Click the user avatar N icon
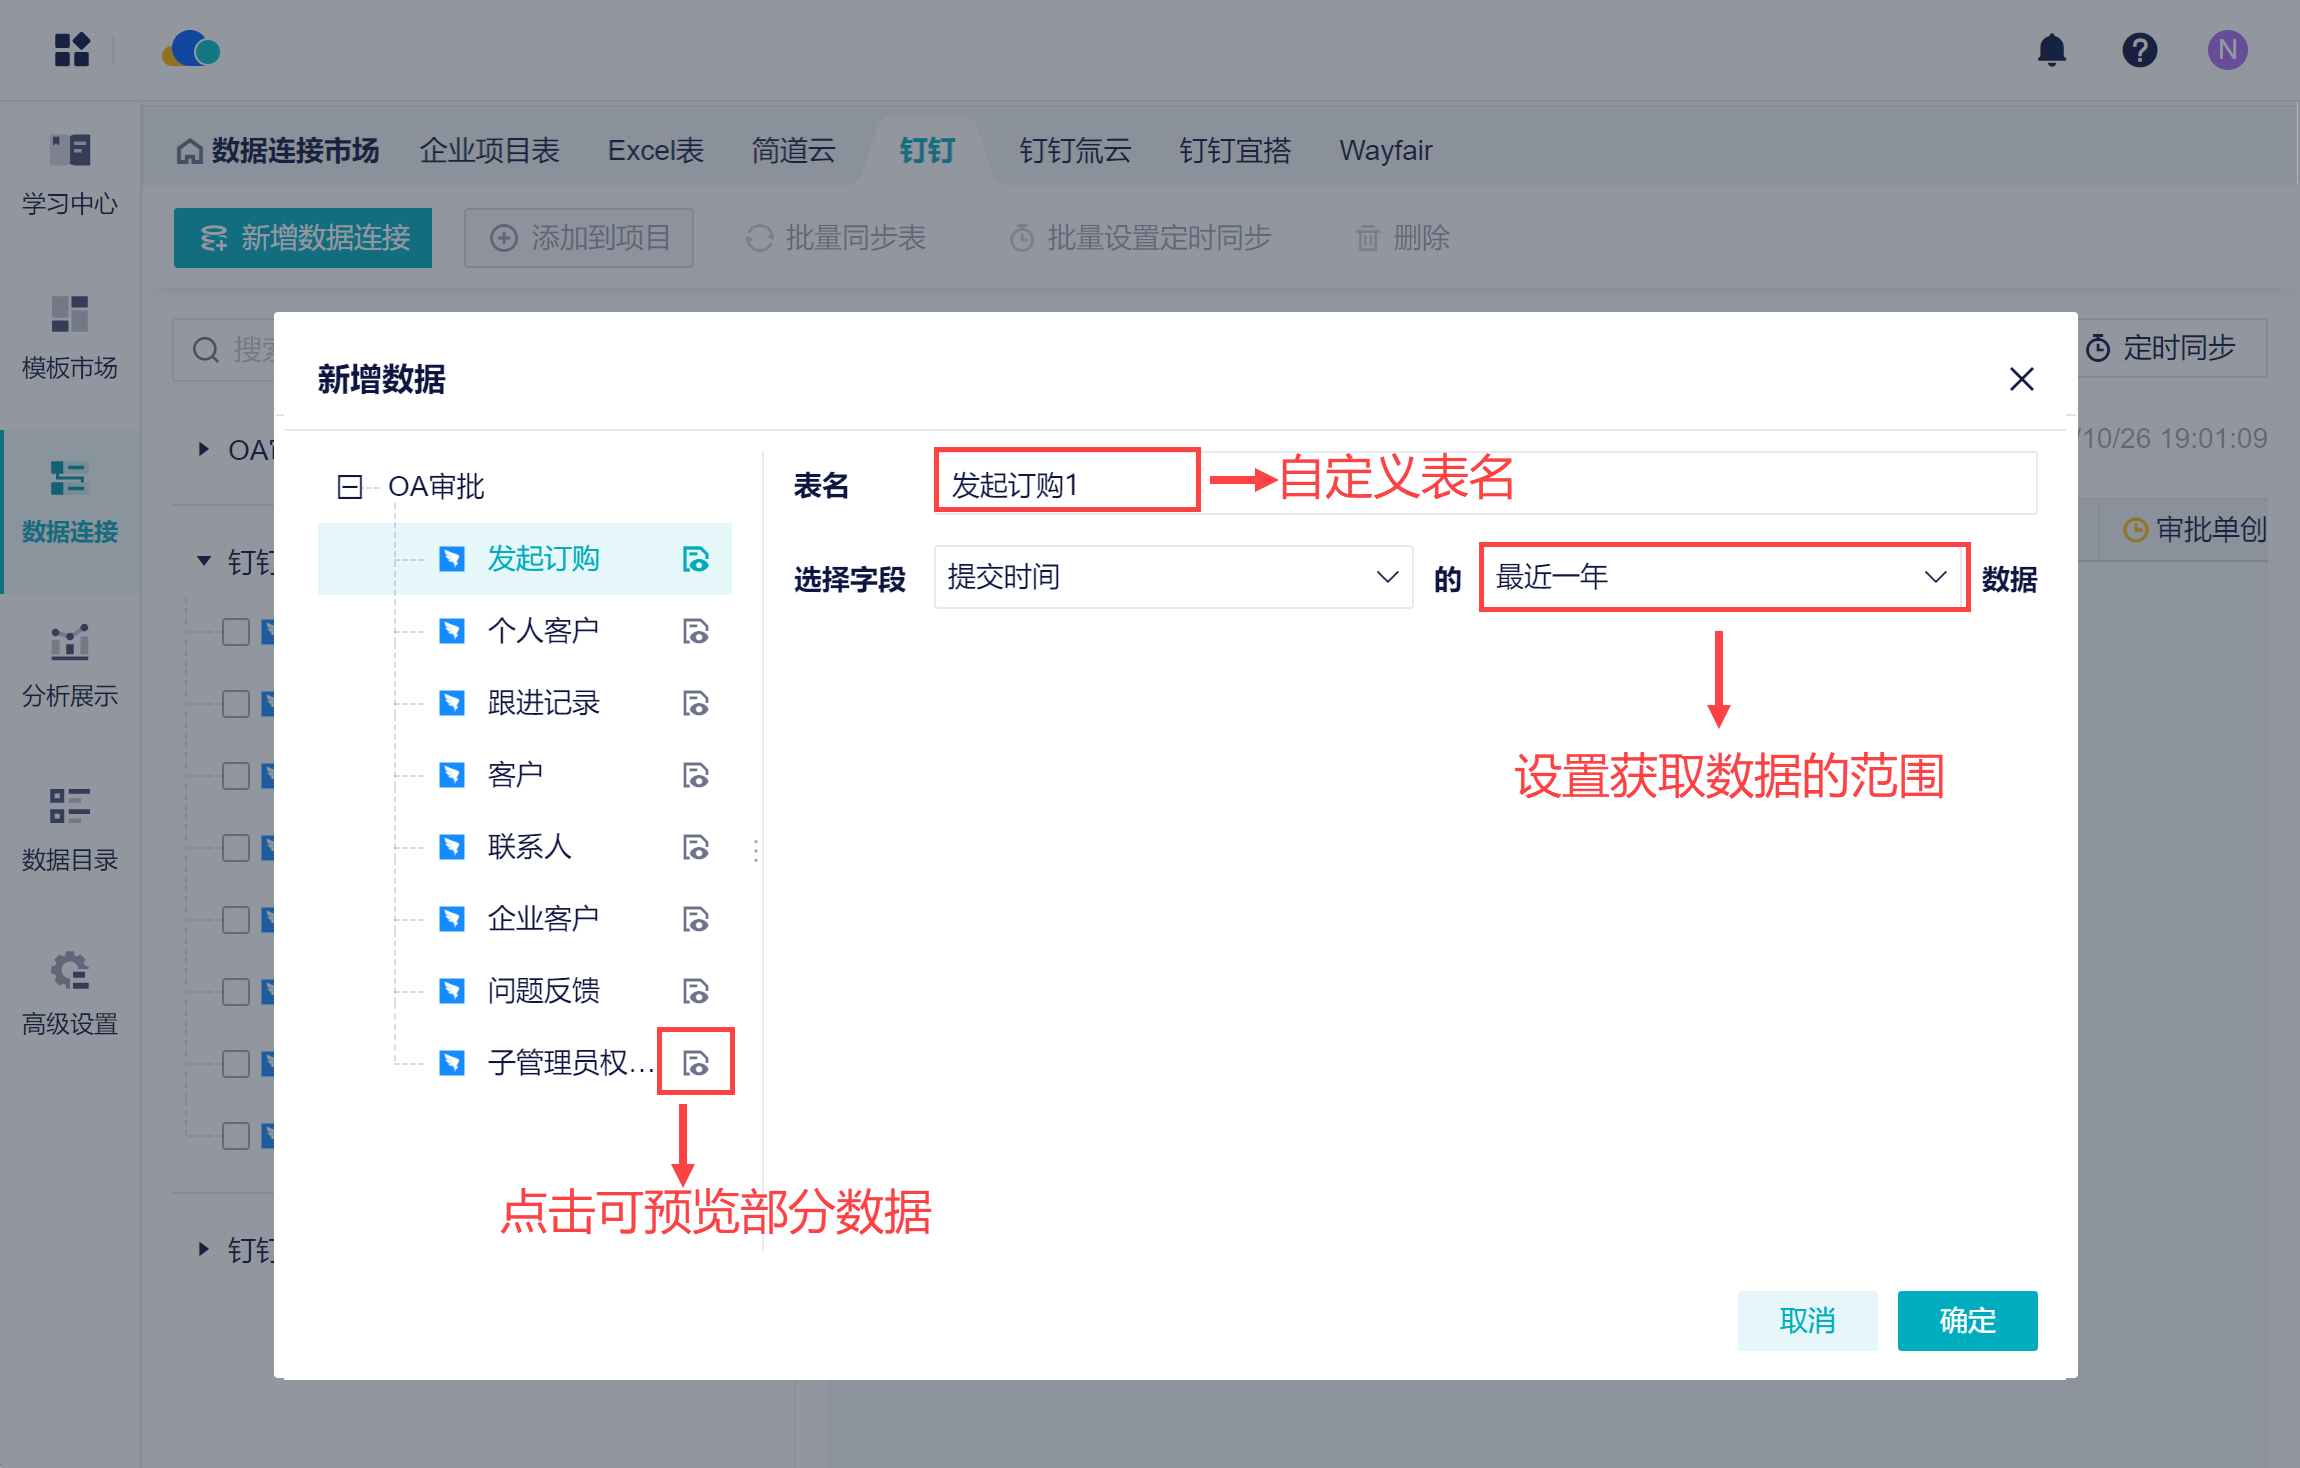This screenshot has width=2300, height=1468. pos(2227,50)
